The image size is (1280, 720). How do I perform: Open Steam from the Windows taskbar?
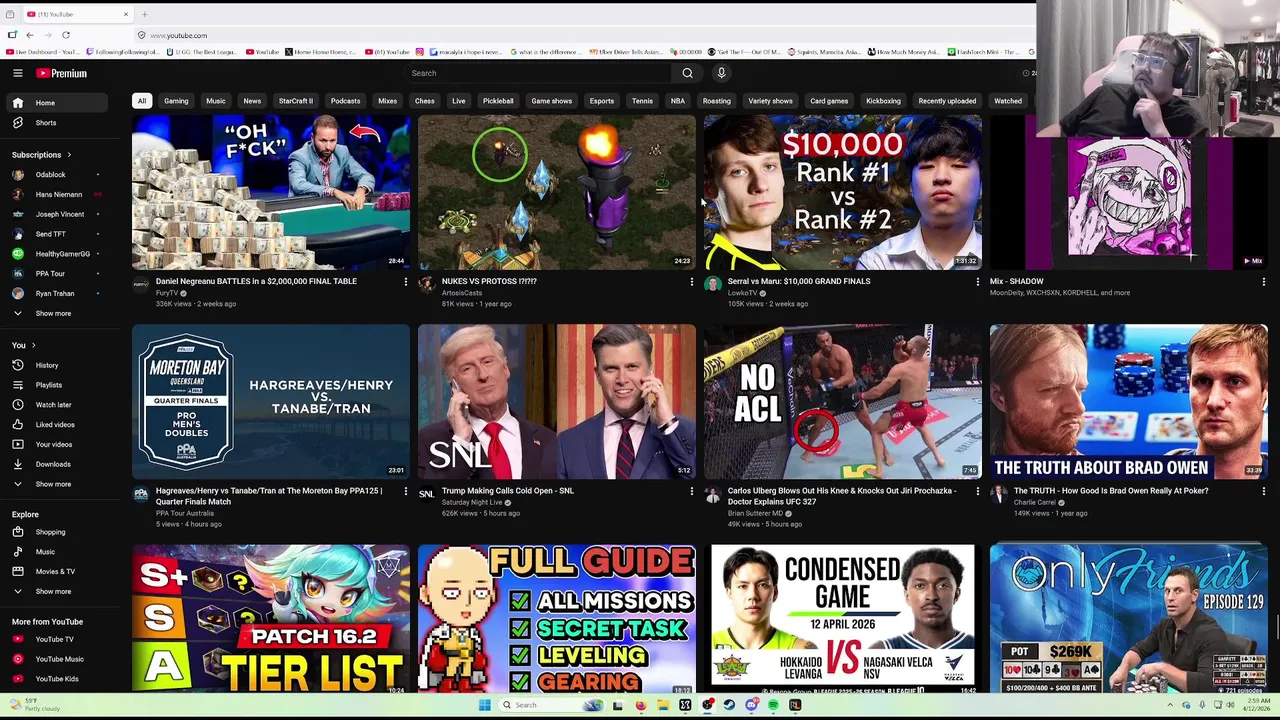pos(729,705)
